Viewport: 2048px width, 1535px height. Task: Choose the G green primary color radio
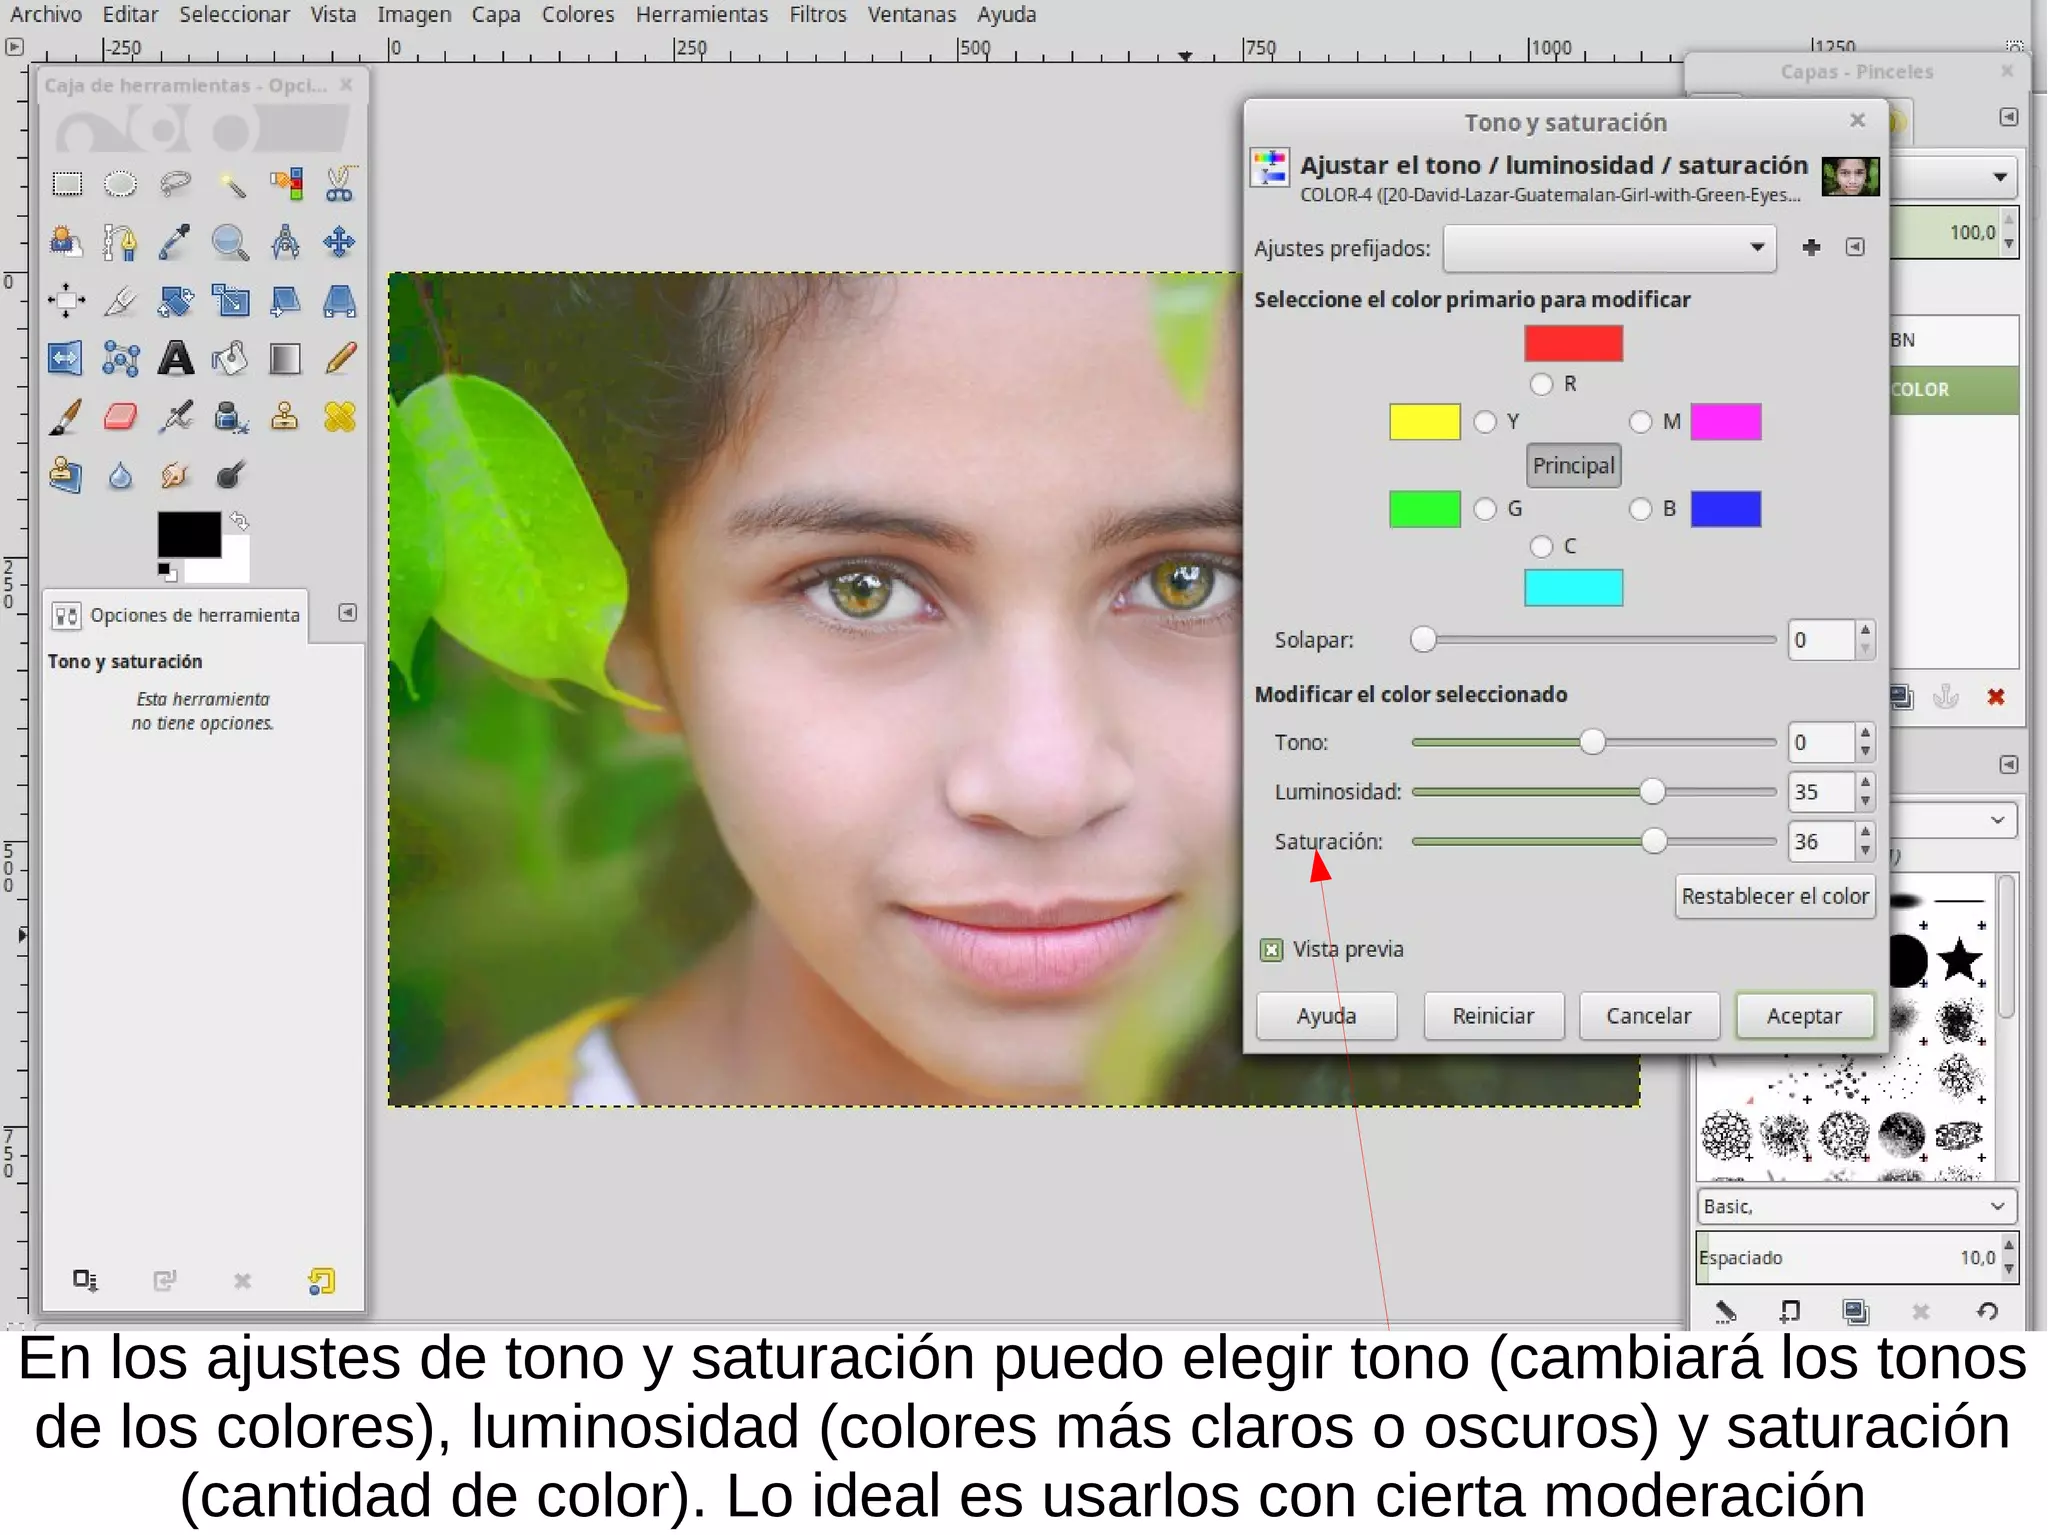point(1485,509)
